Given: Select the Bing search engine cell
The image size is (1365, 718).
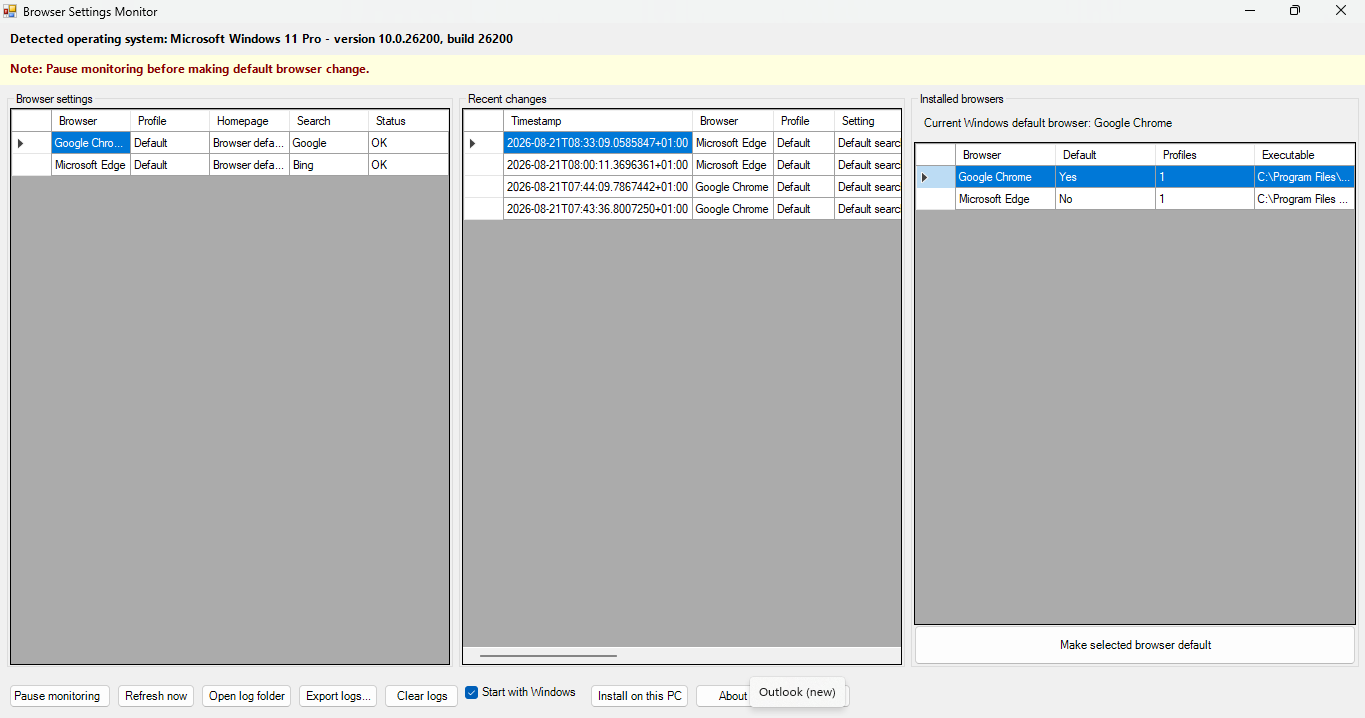Looking at the screenshot, I should tap(328, 165).
